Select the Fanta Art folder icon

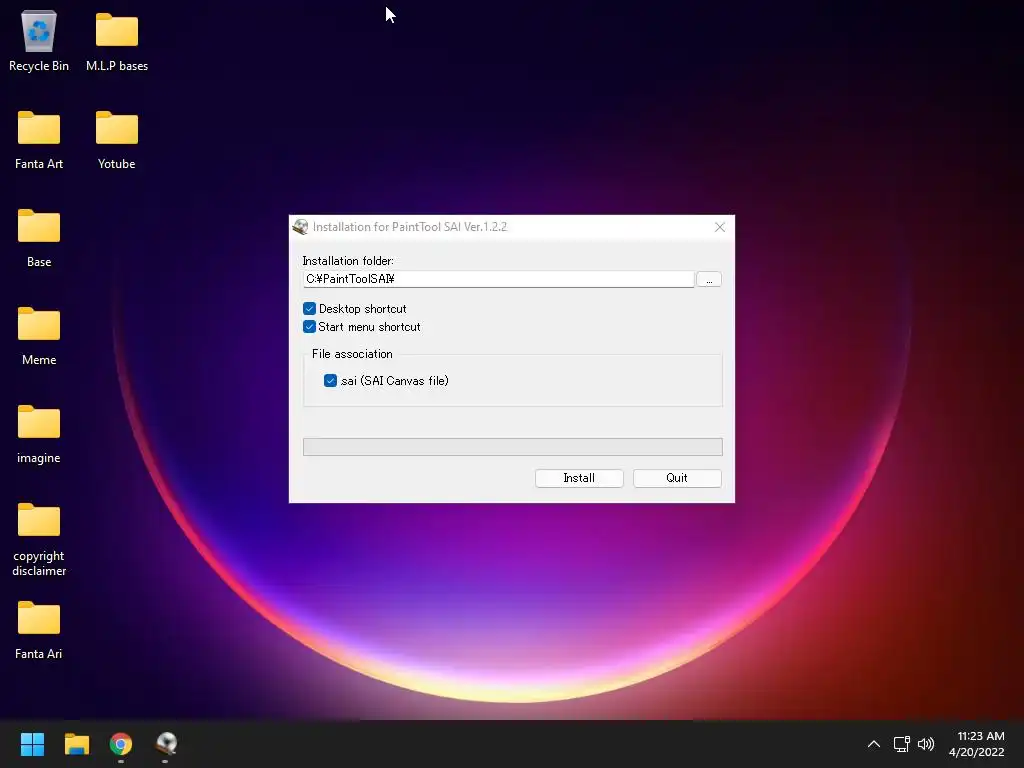point(39,138)
